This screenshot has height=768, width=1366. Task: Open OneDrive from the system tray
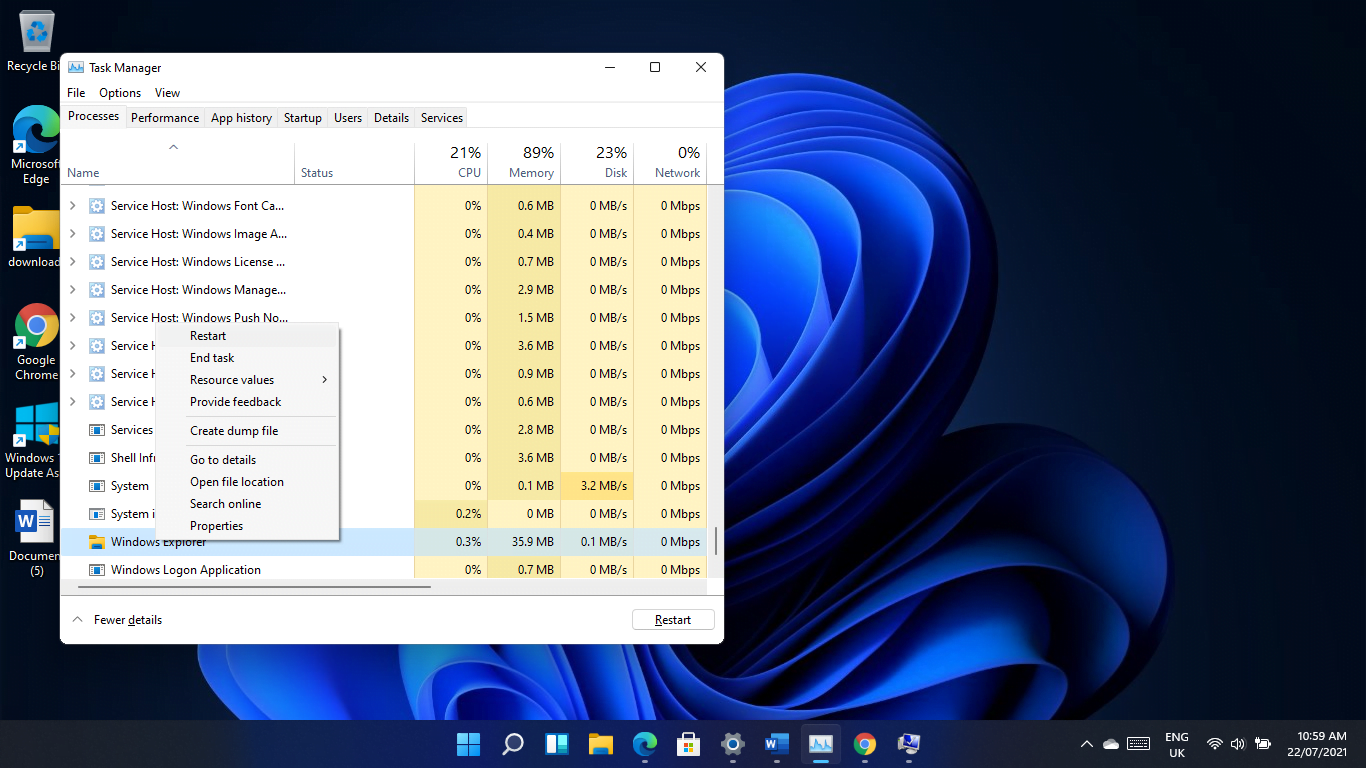pyautogui.click(x=1110, y=744)
